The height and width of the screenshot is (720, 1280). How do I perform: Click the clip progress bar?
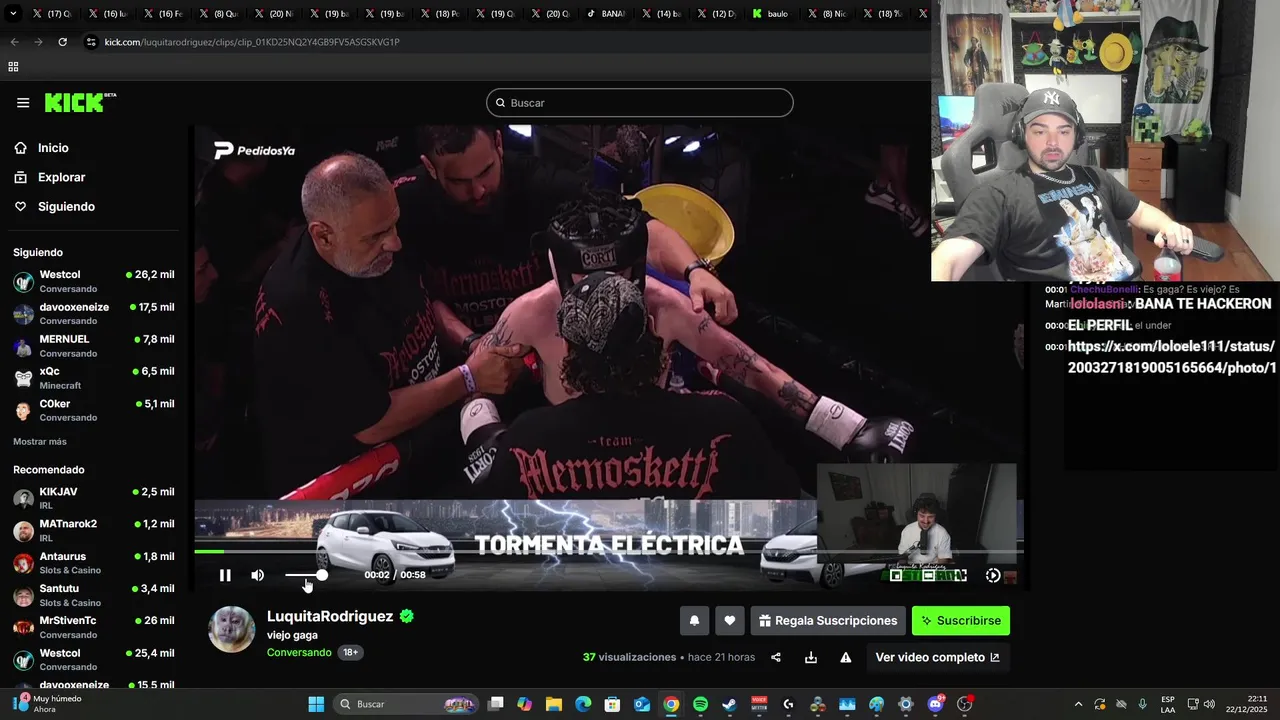[608, 551]
